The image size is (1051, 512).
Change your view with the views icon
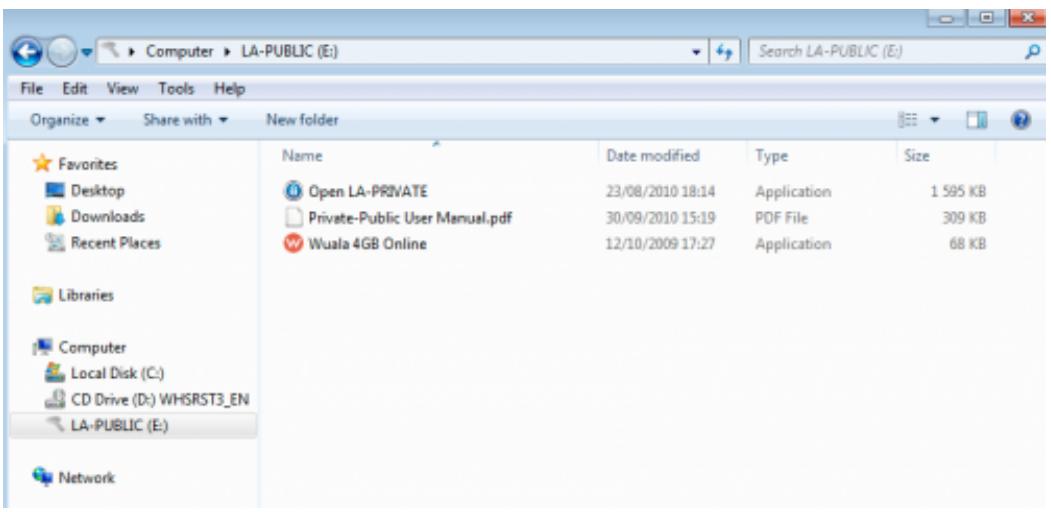pos(908,120)
